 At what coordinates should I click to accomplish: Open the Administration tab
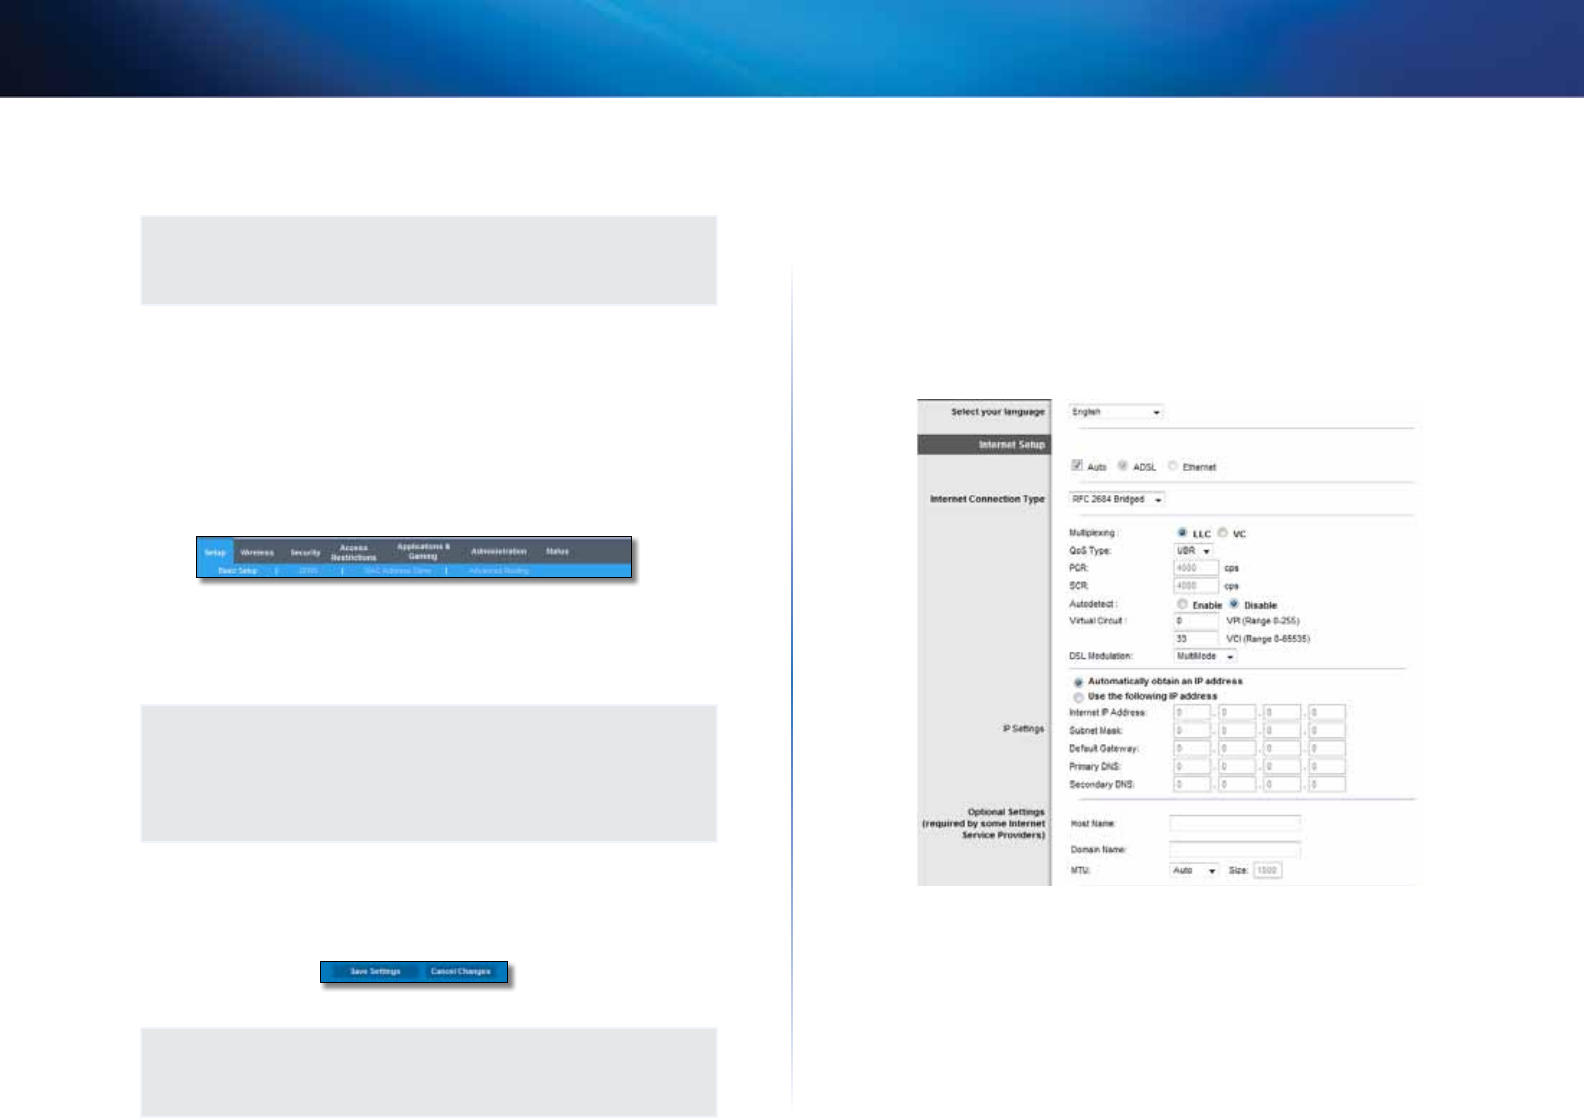coord(498,551)
